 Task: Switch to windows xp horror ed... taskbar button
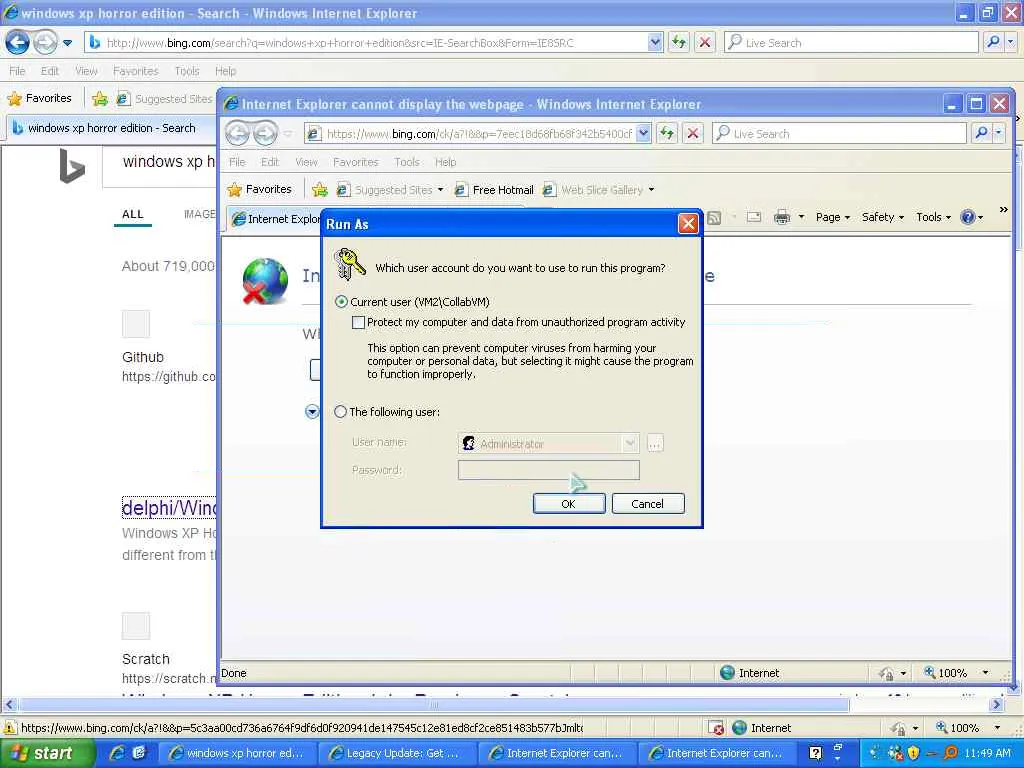pyautogui.click(x=237, y=753)
